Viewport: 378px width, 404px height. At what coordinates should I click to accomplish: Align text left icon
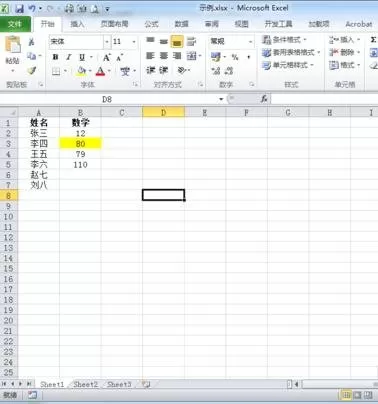point(150,56)
